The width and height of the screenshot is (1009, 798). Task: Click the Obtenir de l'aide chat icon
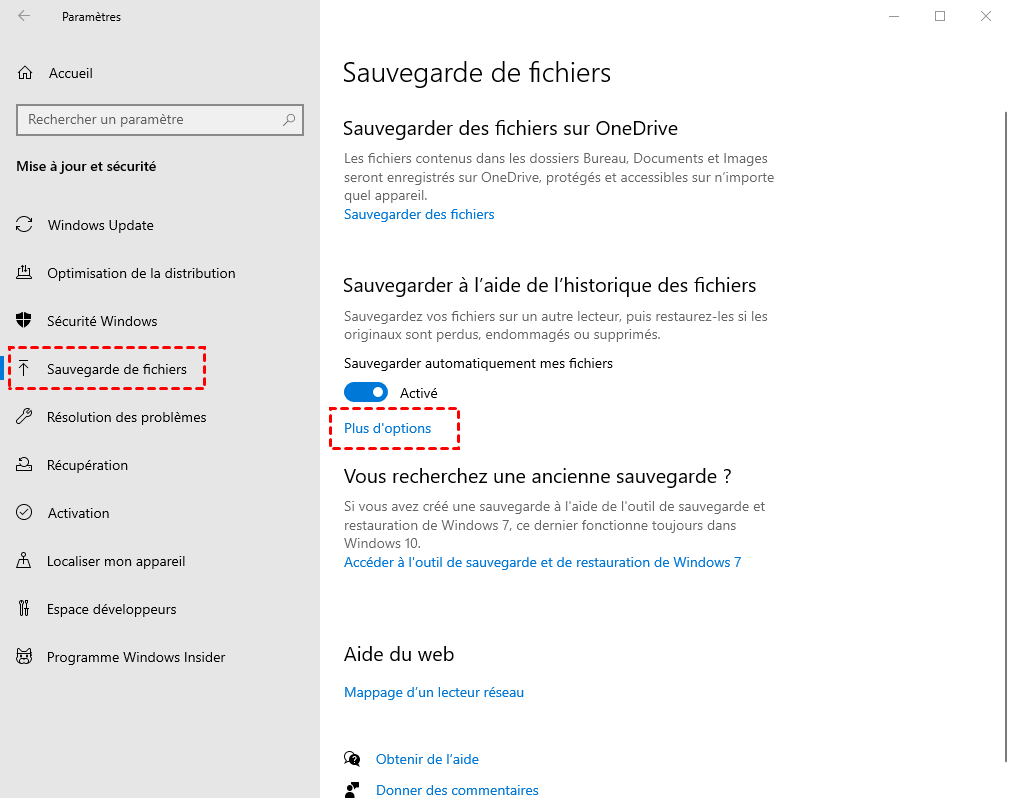tap(352, 759)
